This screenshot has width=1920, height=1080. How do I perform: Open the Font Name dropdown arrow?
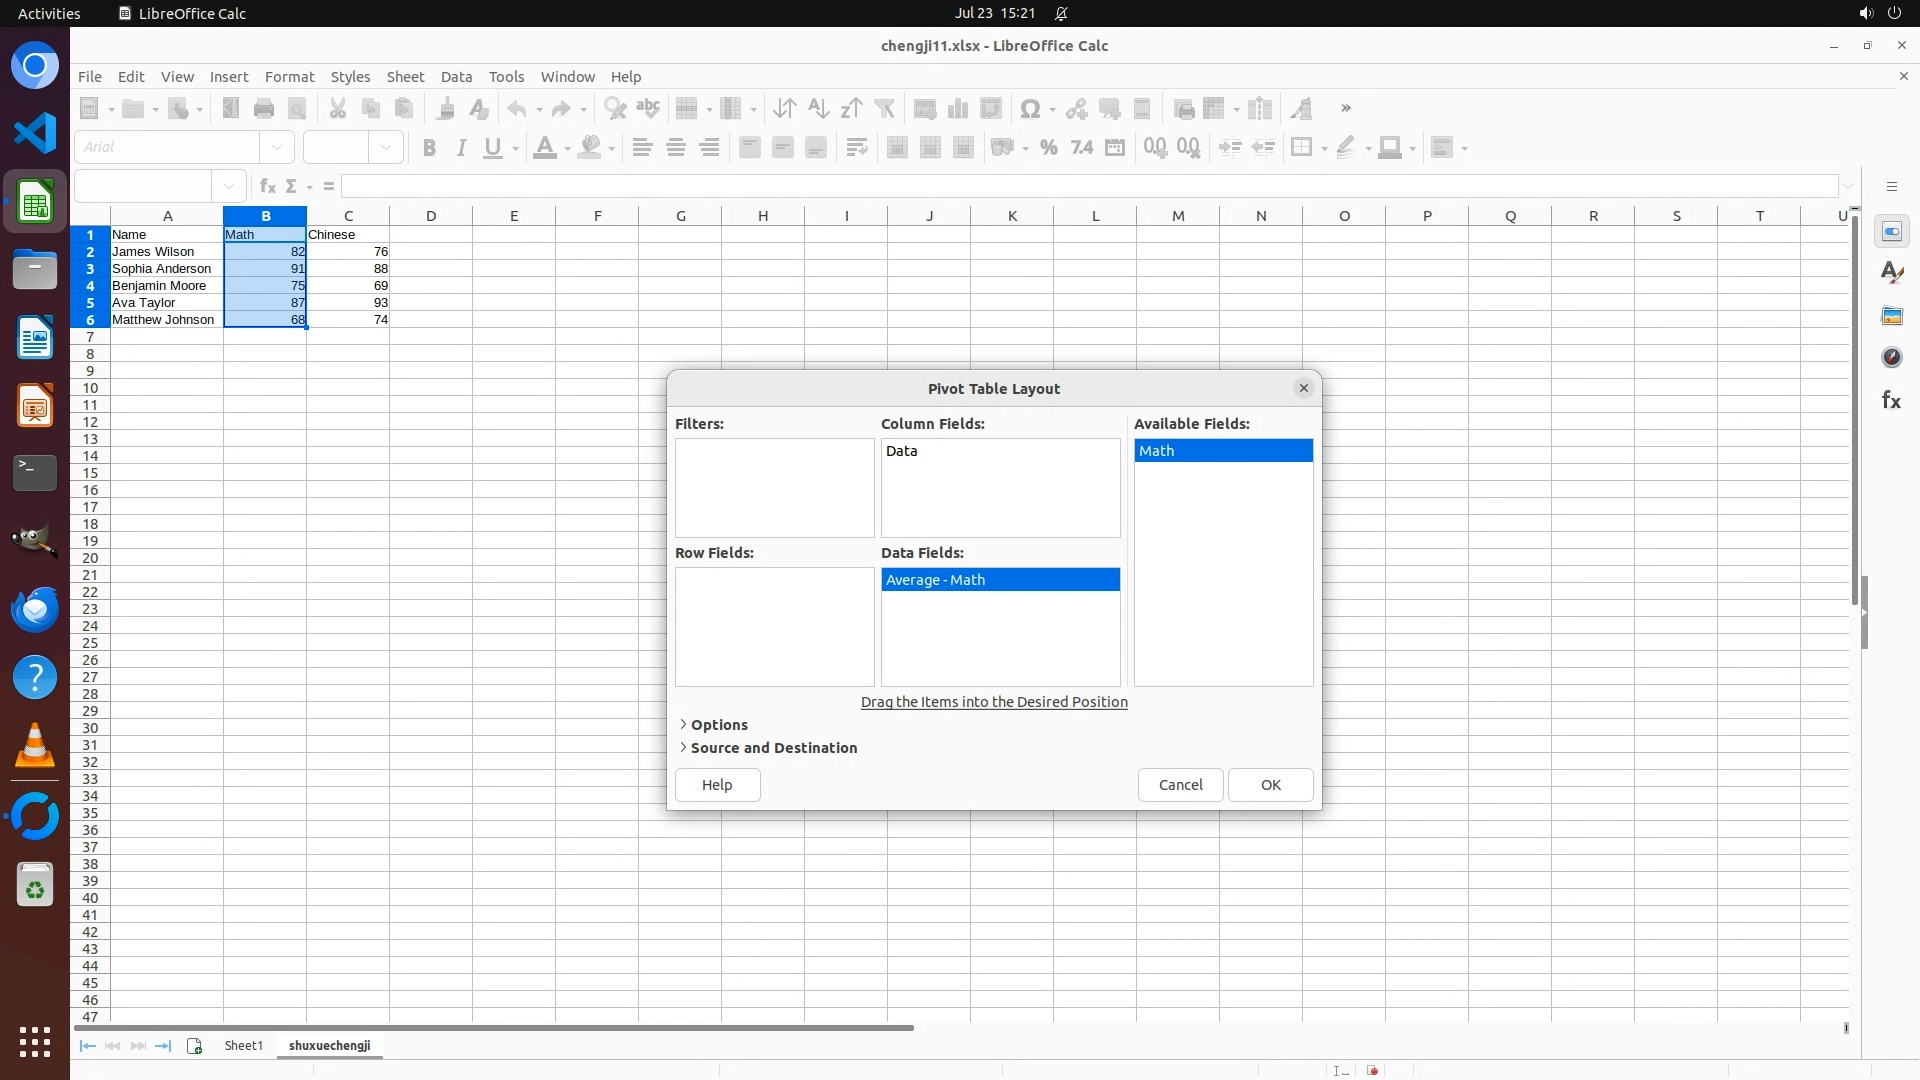tap(277, 148)
